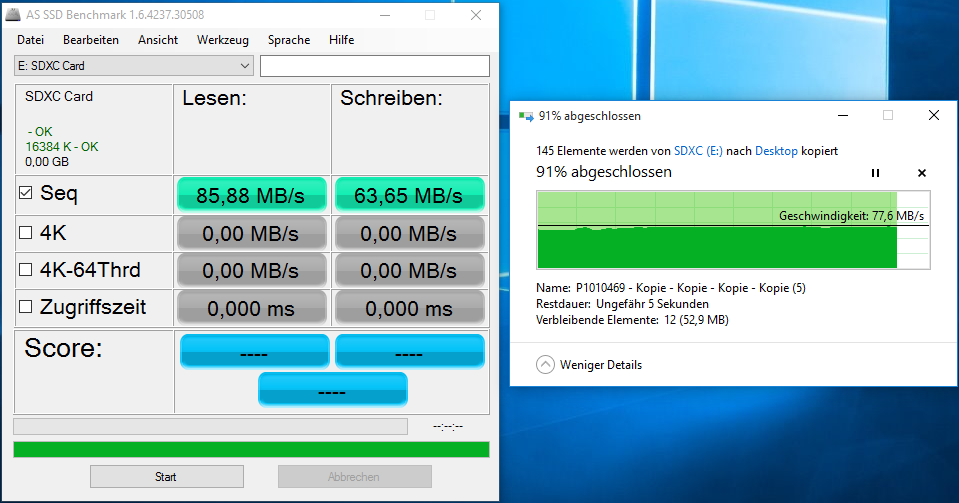Image resolution: width=959 pixels, height=503 pixels.
Task: Open the Werkzeug menu
Action: click(223, 40)
